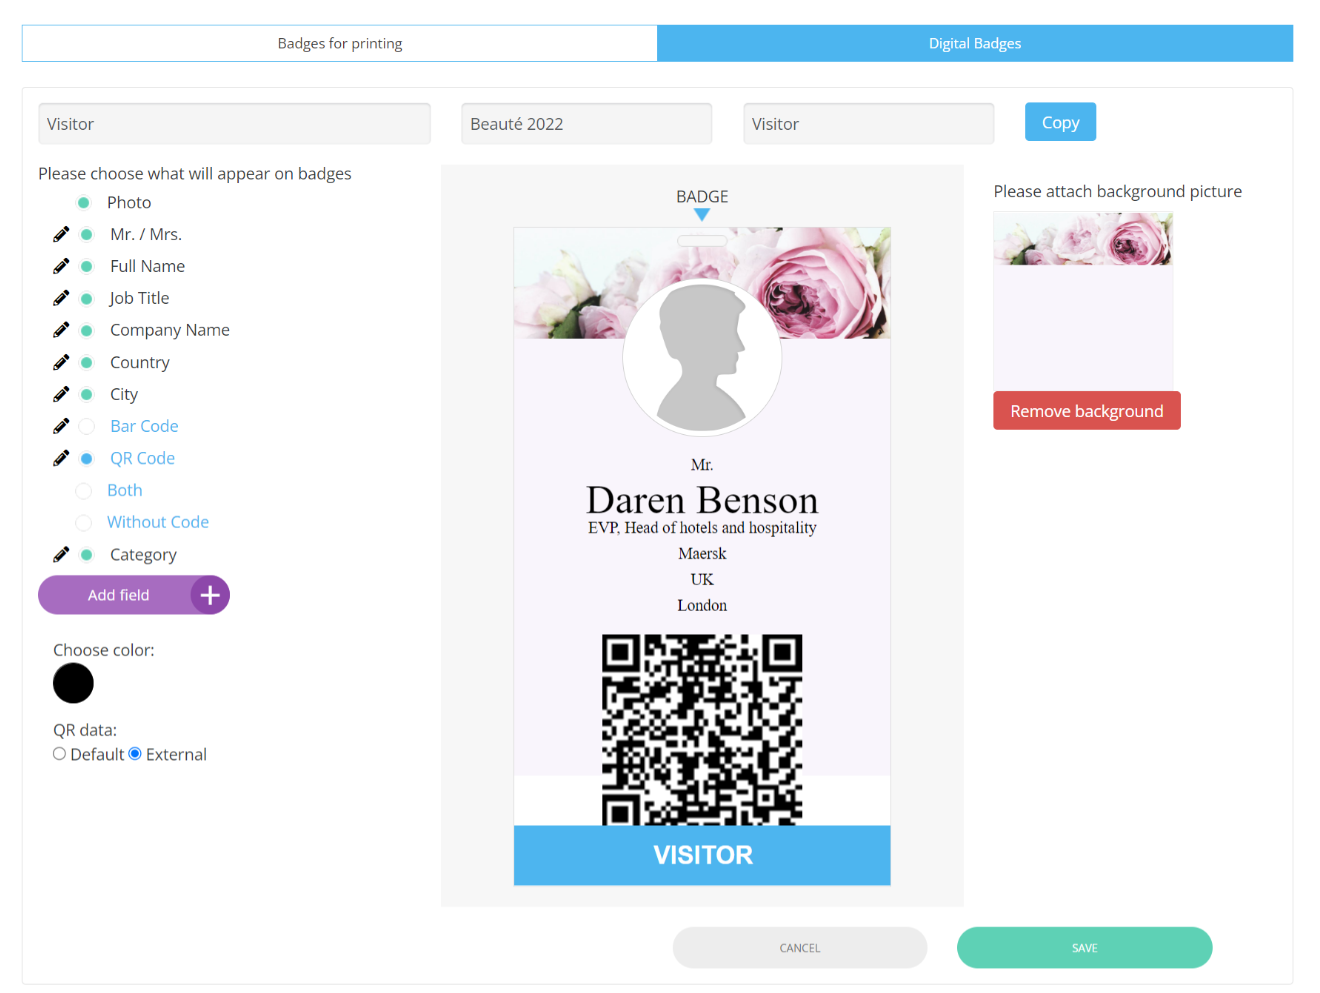Toggle the Mr. / Mrs. field visibility
The image size is (1320, 993).
(87, 234)
